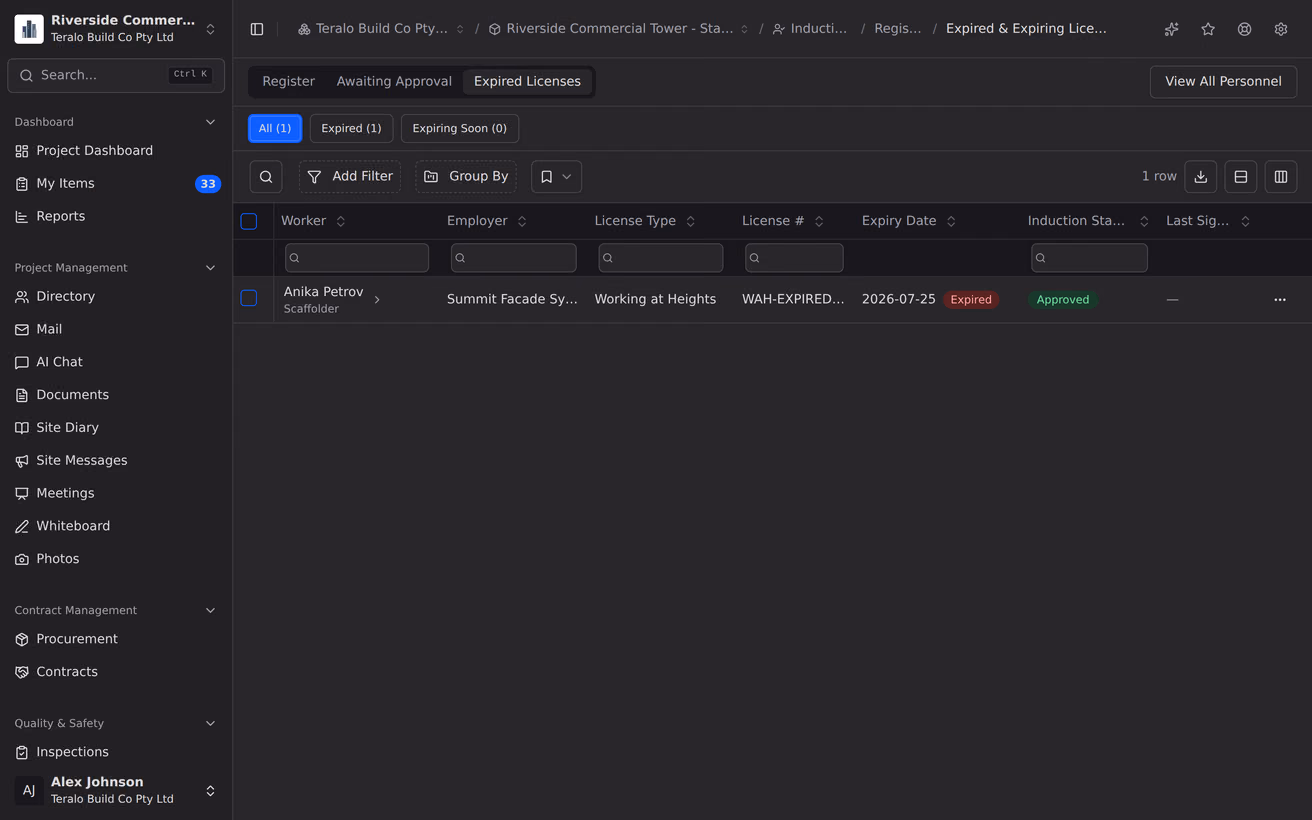This screenshot has width=1312, height=820.
Task: Click the Worker column filter field
Action: (x=357, y=258)
